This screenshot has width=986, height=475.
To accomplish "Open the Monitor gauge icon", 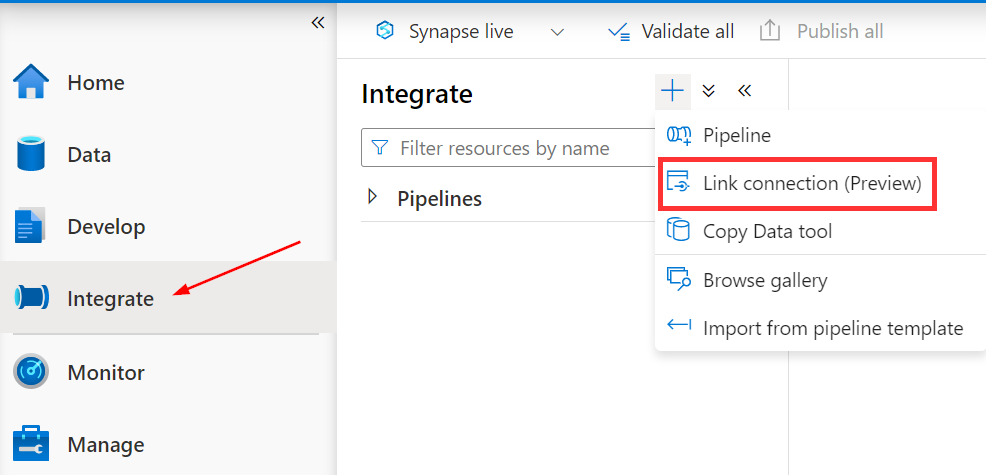I will [31, 372].
